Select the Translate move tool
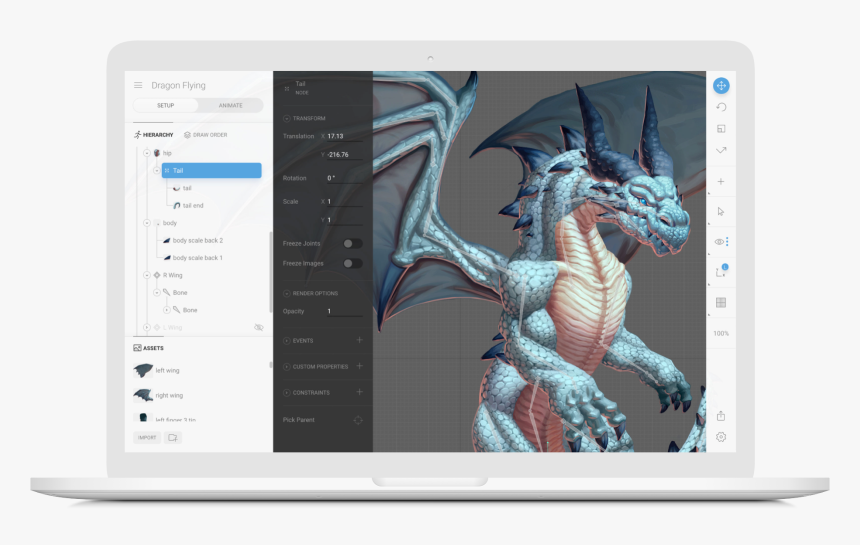 (x=721, y=86)
